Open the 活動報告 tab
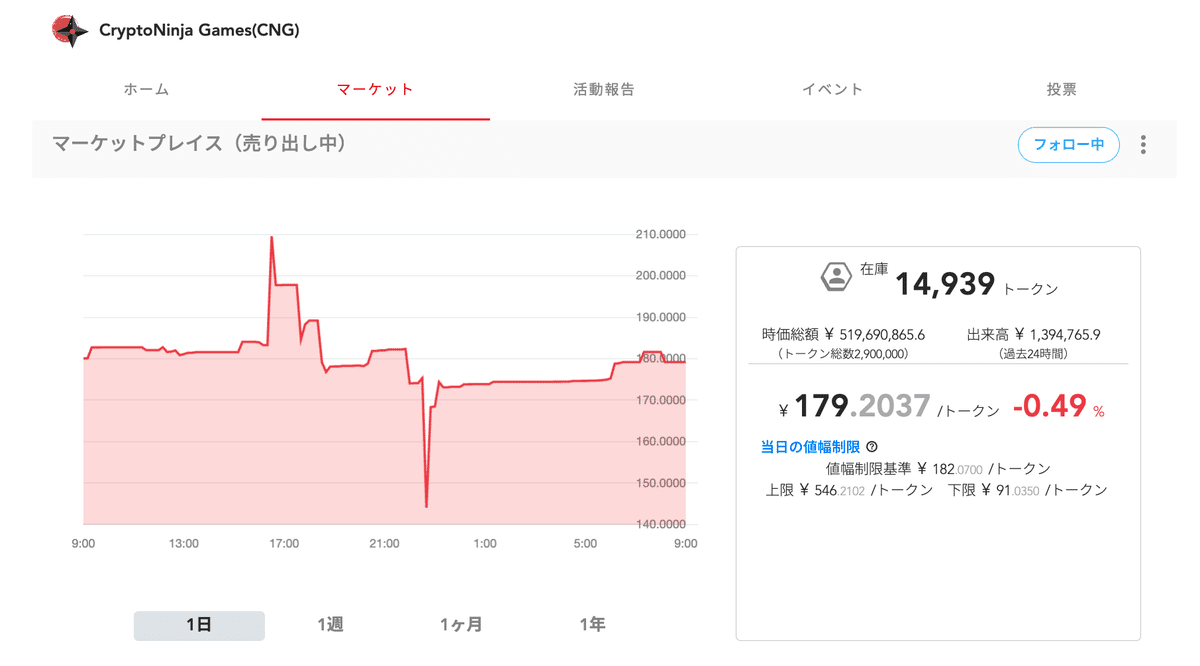 [604, 89]
